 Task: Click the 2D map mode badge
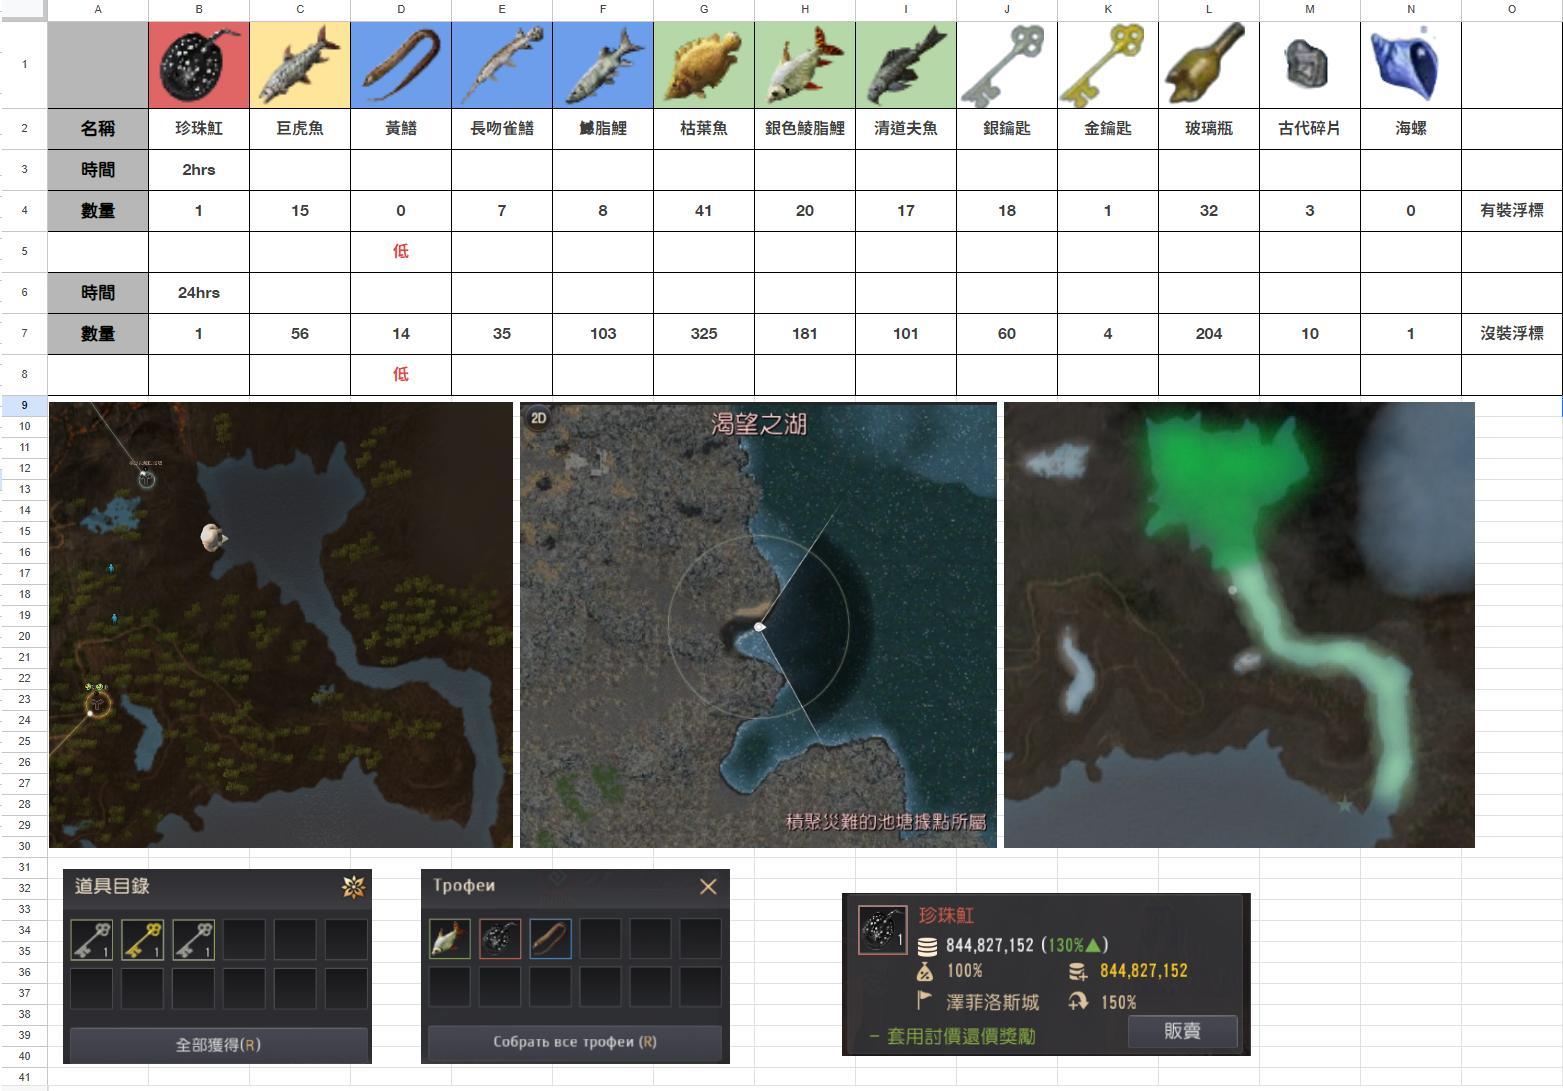pos(539,418)
